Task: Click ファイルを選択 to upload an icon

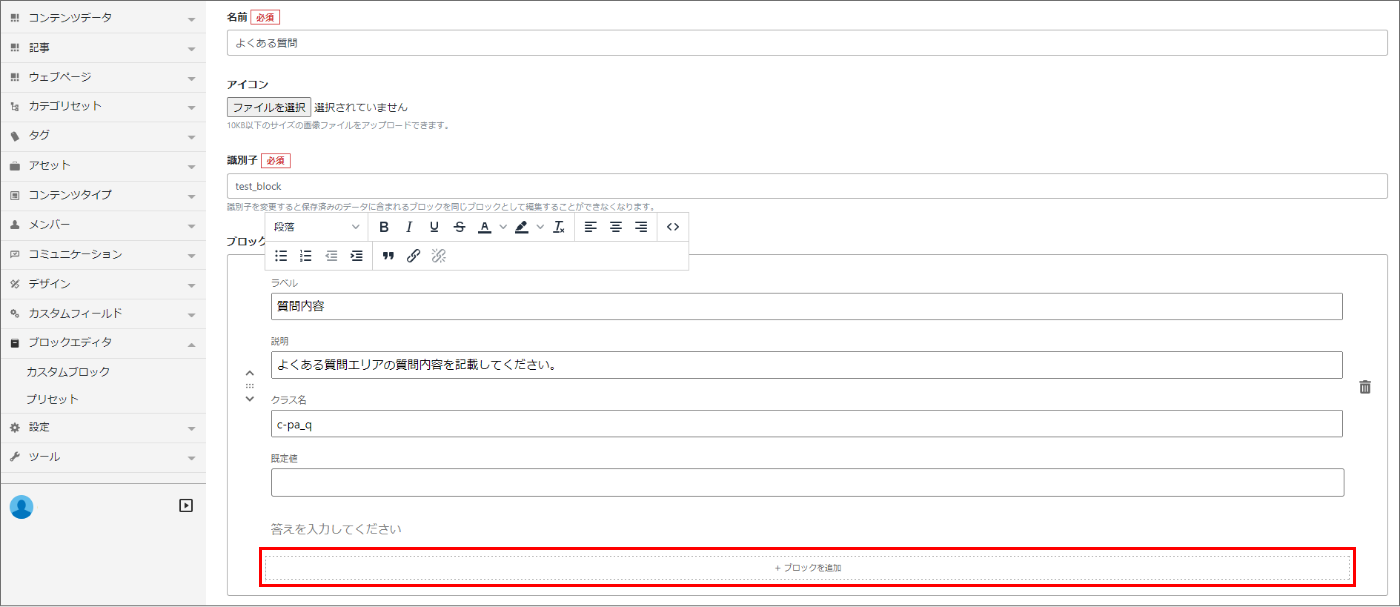Action: pyautogui.click(x=268, y=106)
